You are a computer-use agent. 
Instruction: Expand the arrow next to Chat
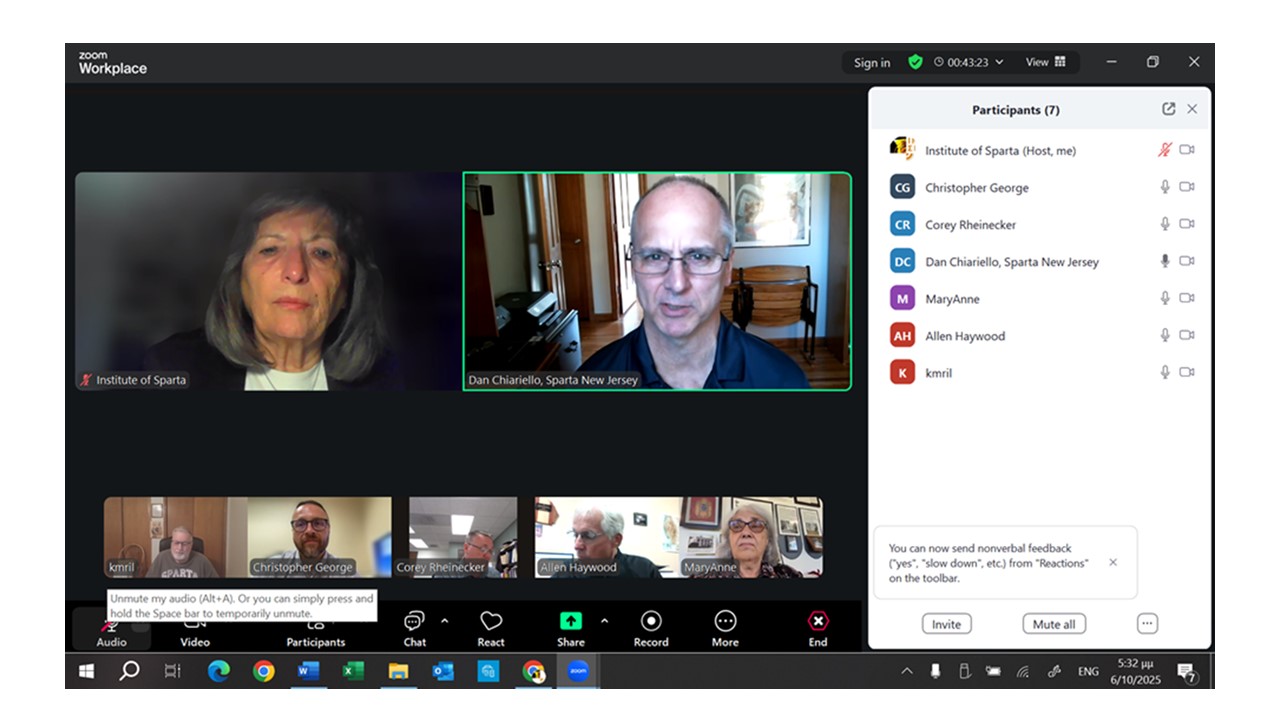pyautogui.click(x=445, y=621)
